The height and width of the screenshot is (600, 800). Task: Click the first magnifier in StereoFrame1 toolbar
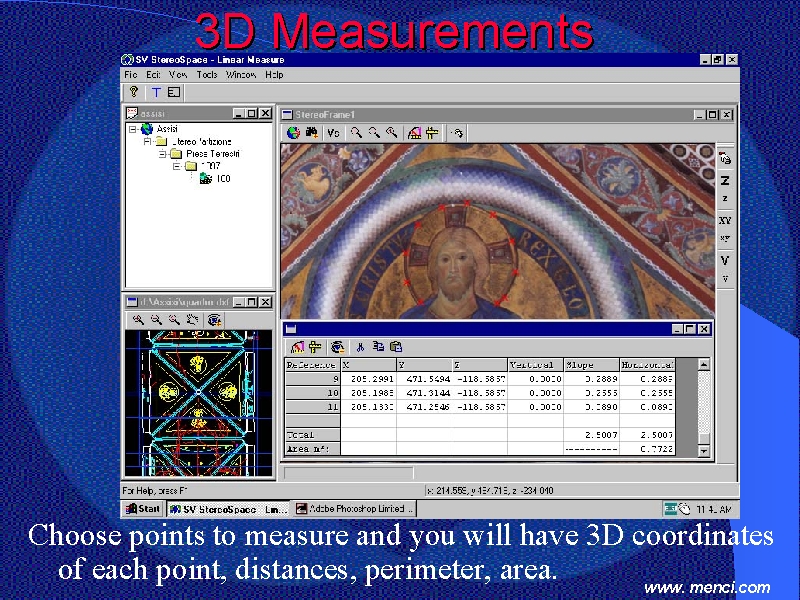click(356, 133)
